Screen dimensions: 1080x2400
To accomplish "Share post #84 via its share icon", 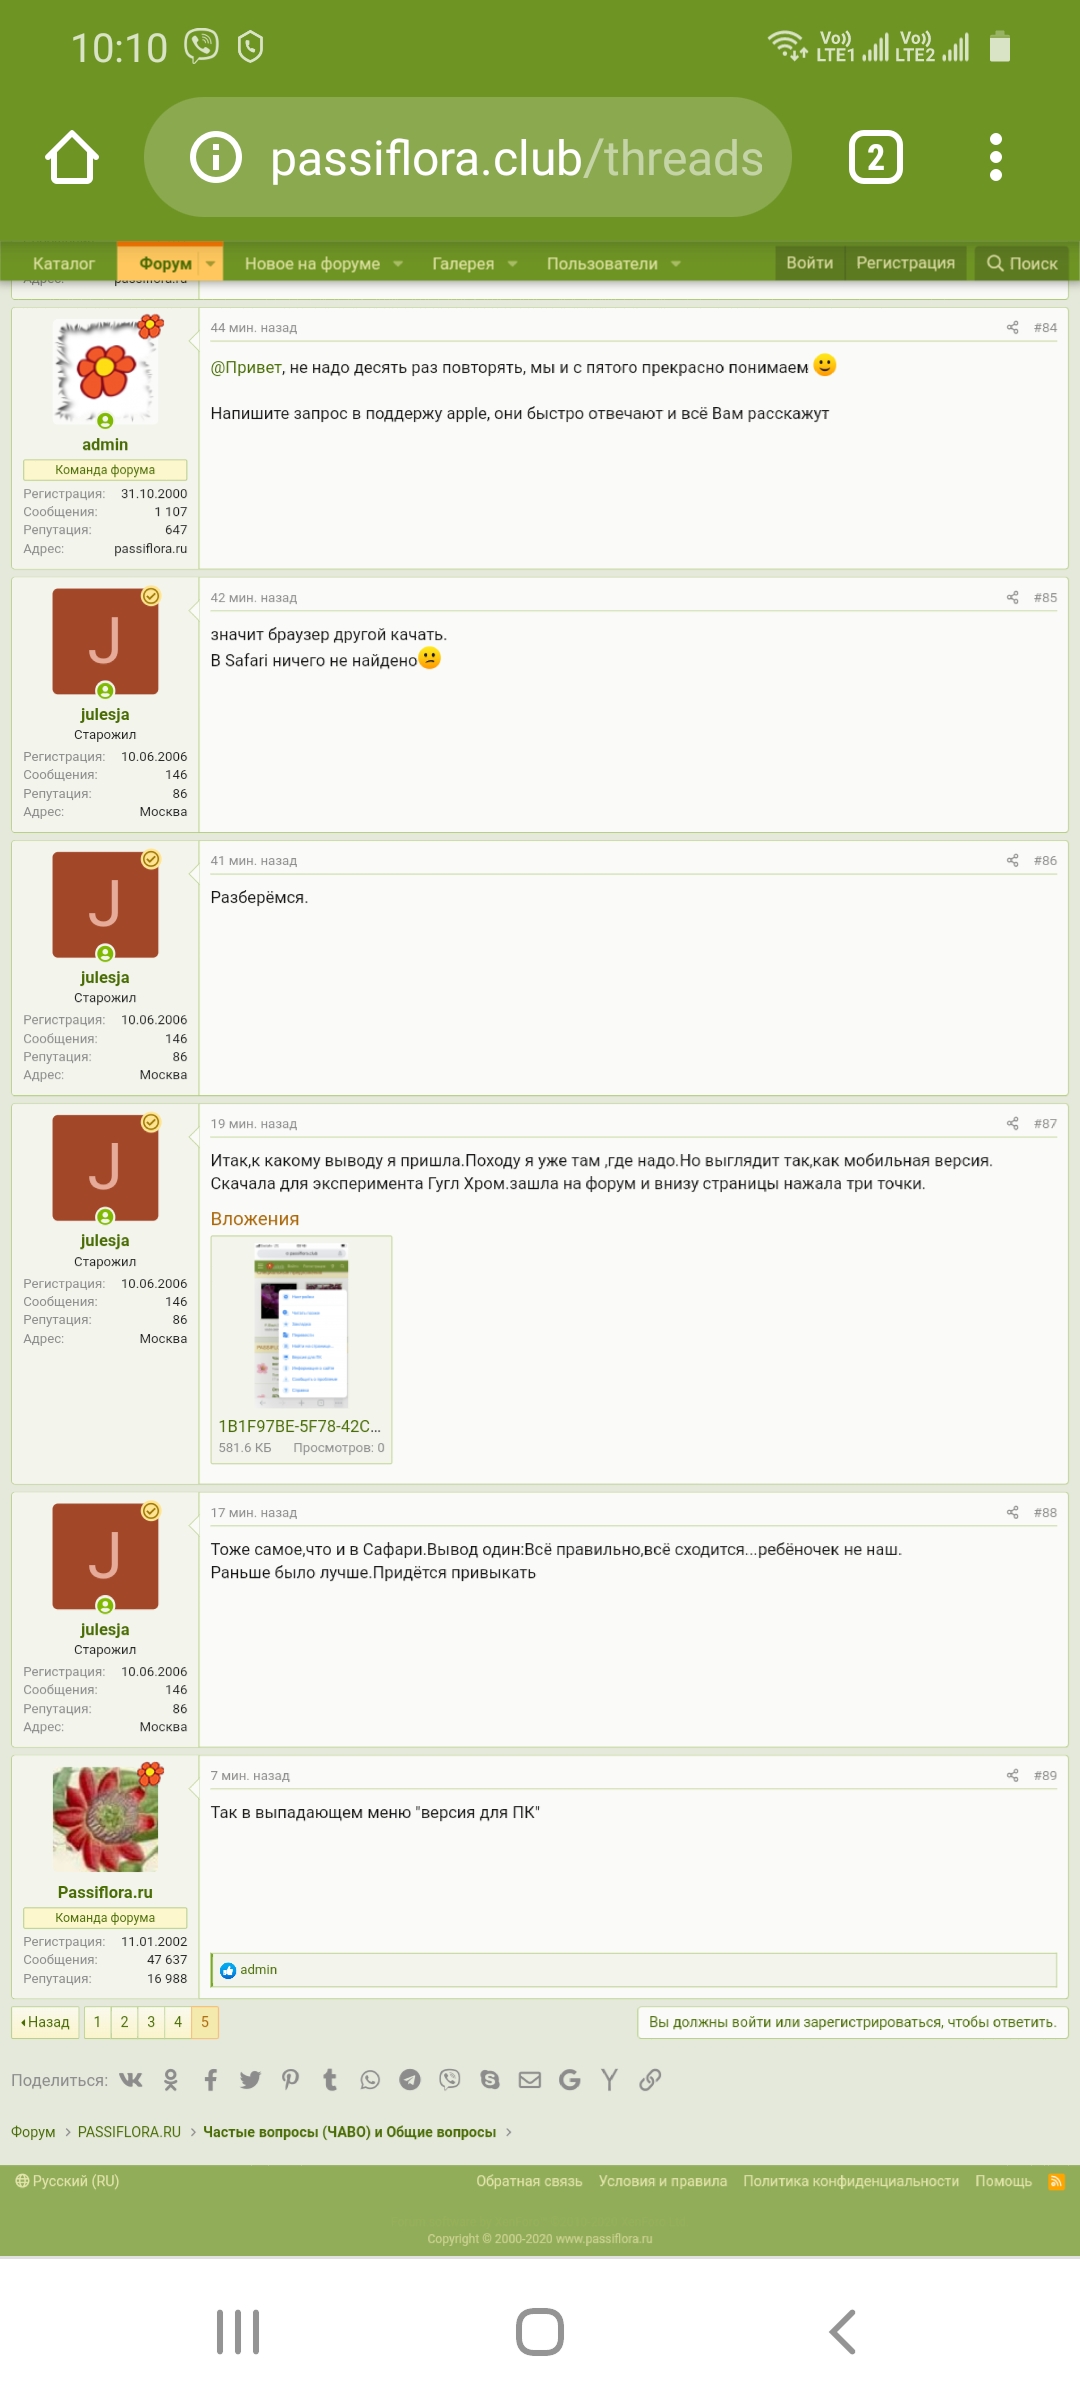I will [x=1012, y=328].
